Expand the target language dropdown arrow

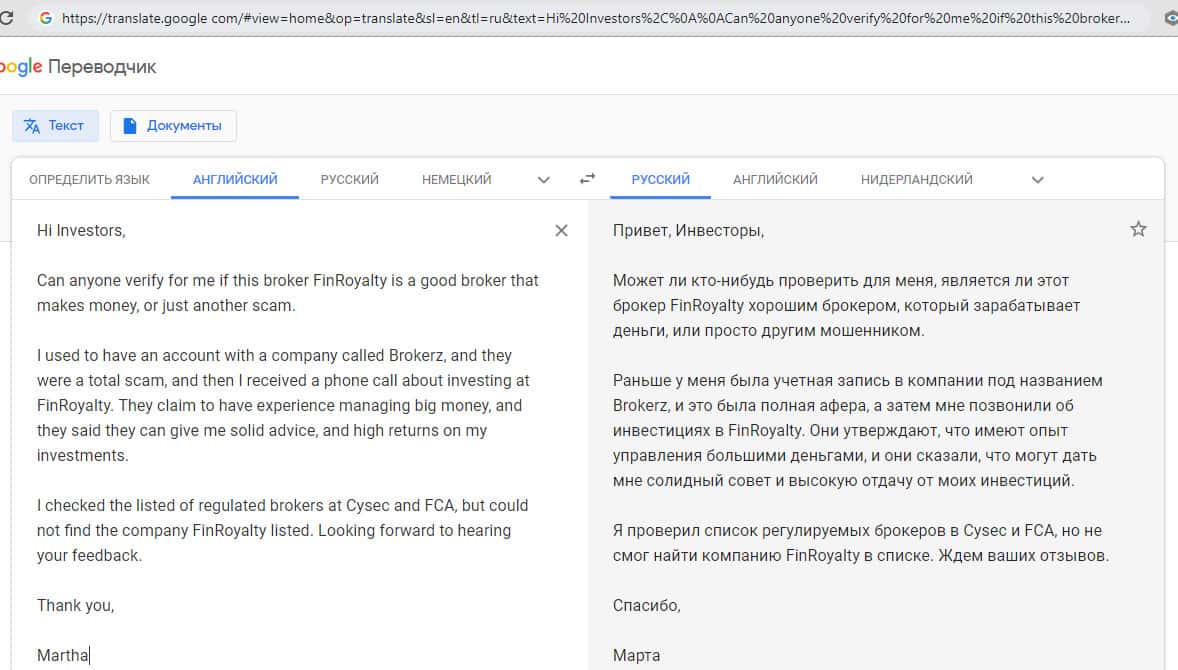pos(1037,180)
